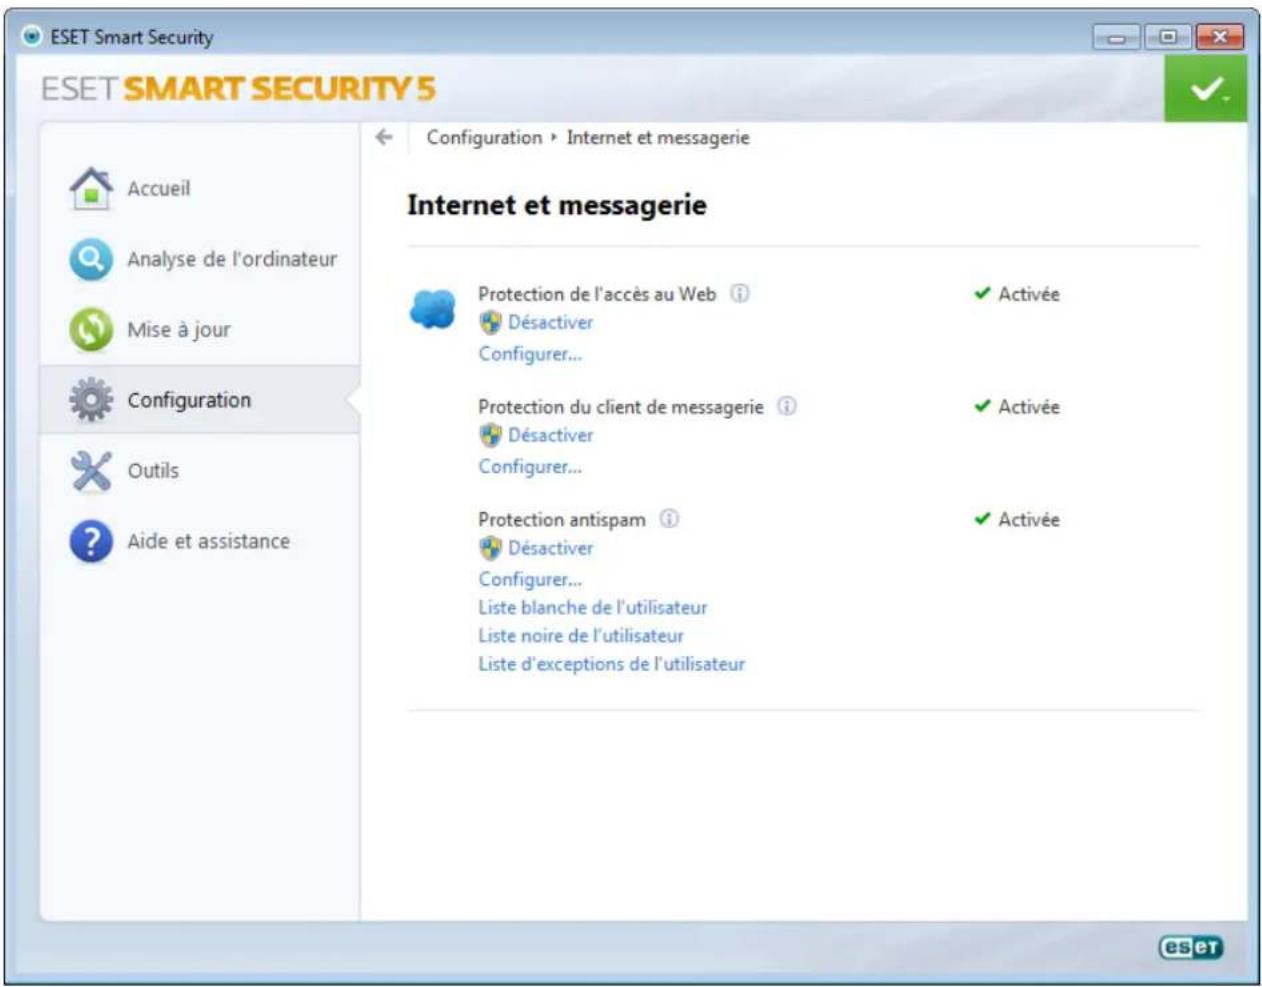Click the ESET SMART SECURITY 5 banner title
Screen dimensions: 1262x987
tap(238, 89)
